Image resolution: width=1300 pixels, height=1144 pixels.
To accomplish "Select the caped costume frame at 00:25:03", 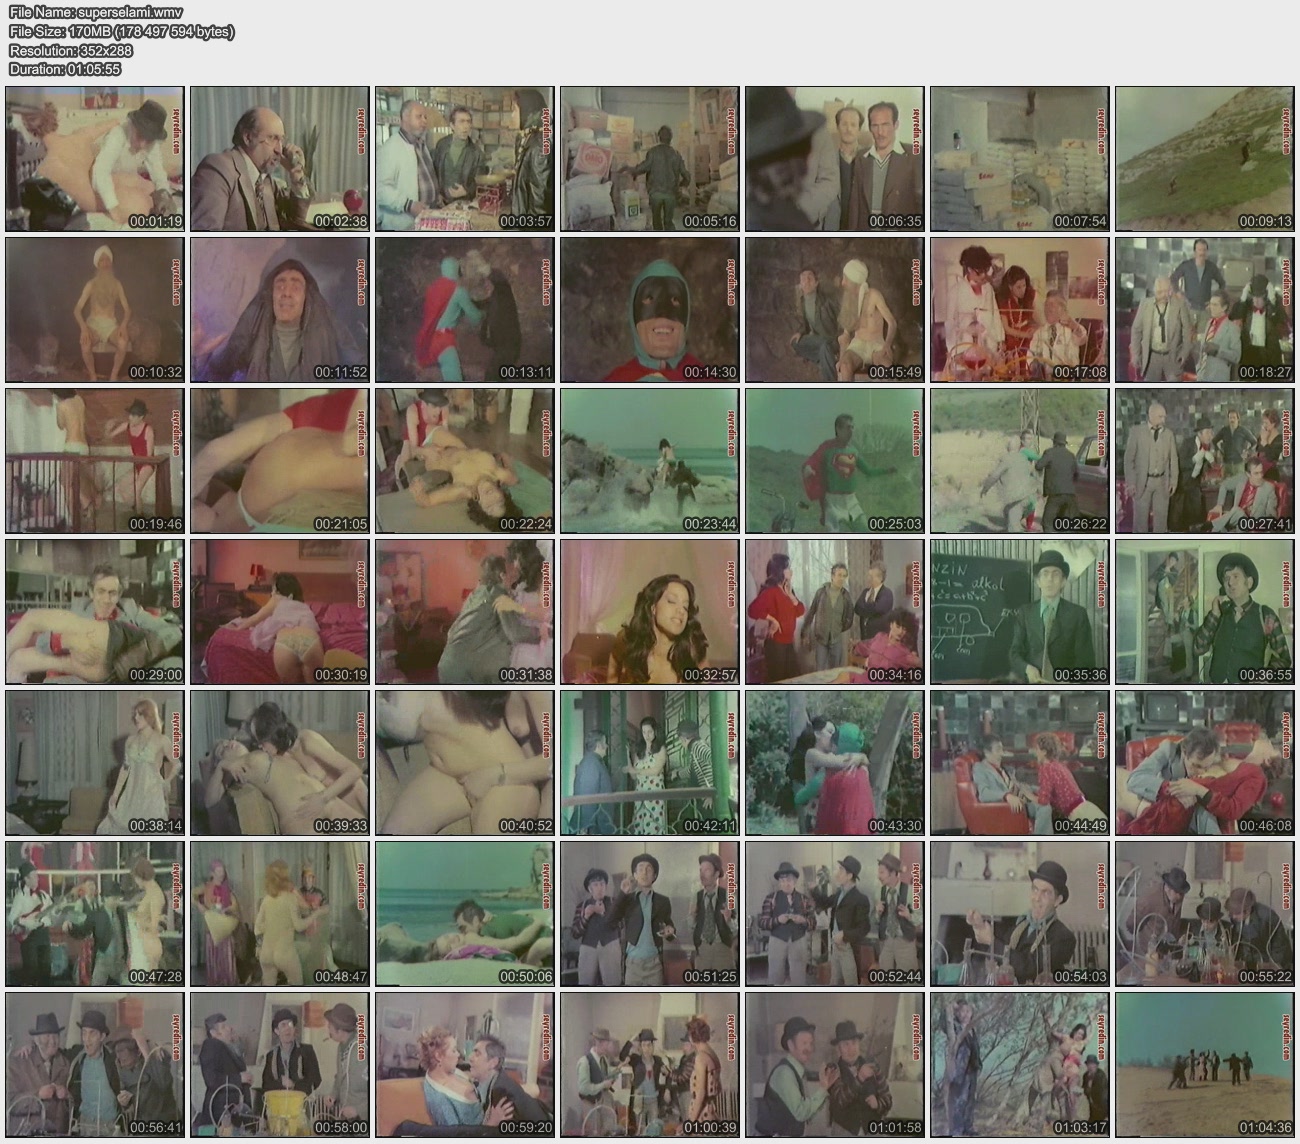I will [x=834, y=461].
